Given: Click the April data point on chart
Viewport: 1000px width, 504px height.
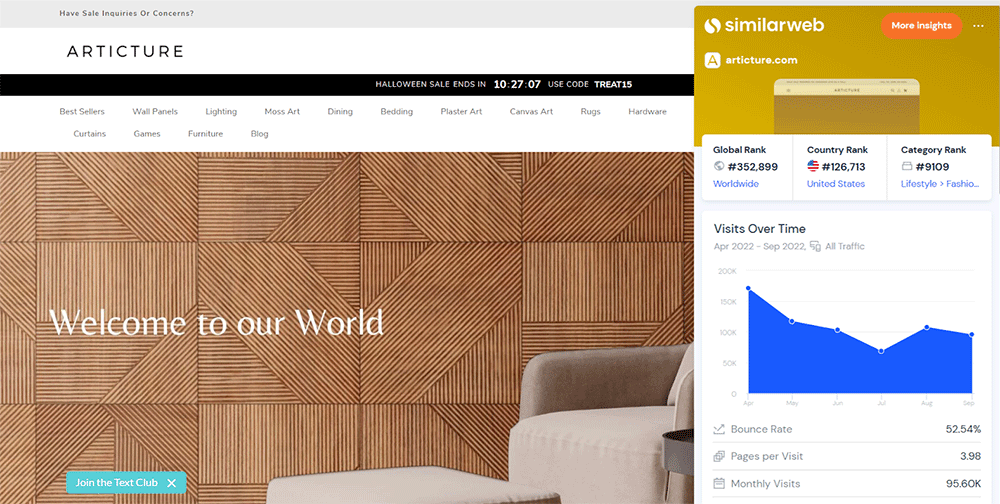Looking at the screenshot, I should [x=748, y=289].
